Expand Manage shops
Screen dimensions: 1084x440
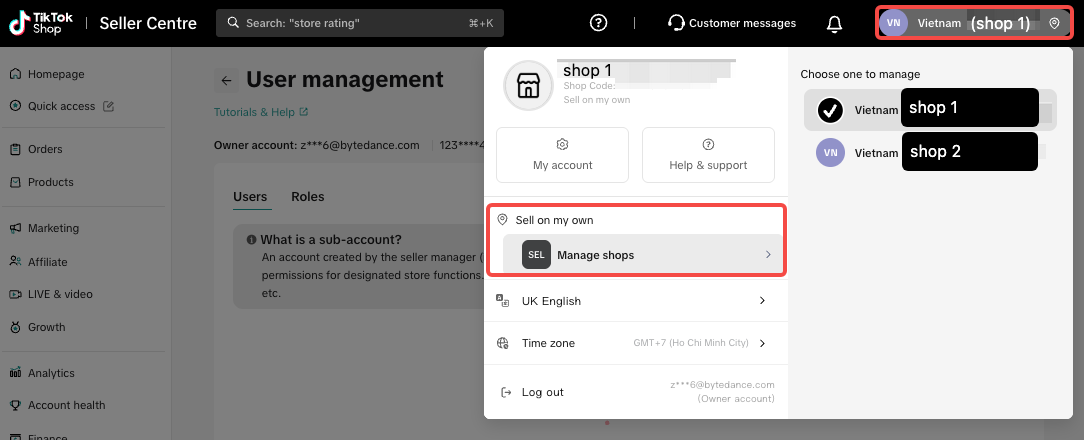(x=643, y=255)
